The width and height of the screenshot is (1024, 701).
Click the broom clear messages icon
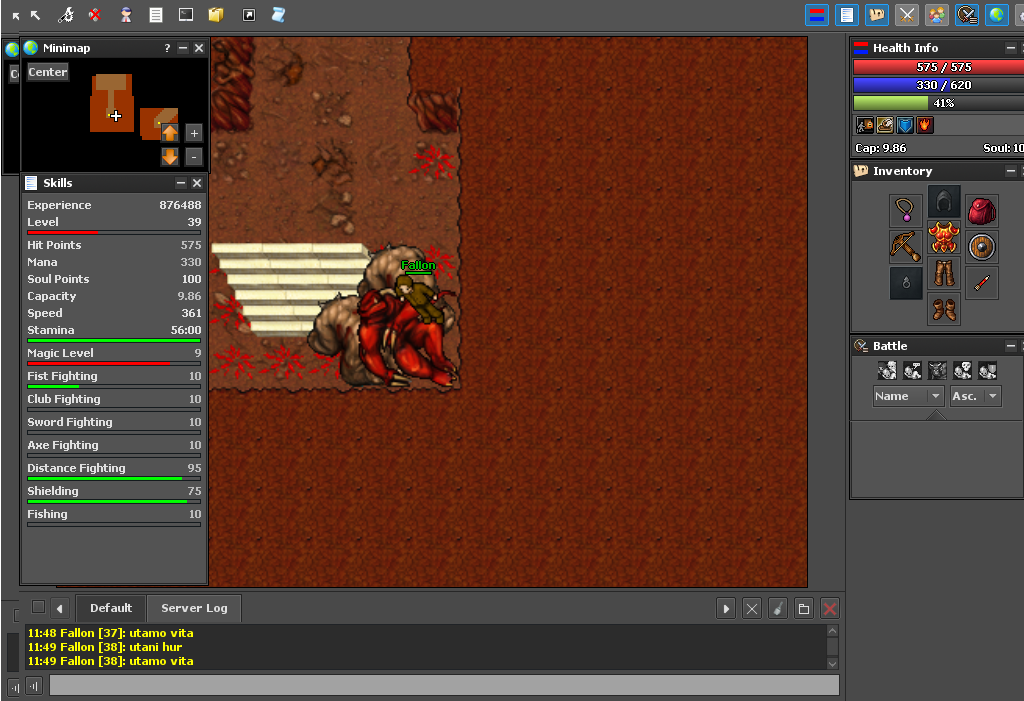(x=778, y=608)
